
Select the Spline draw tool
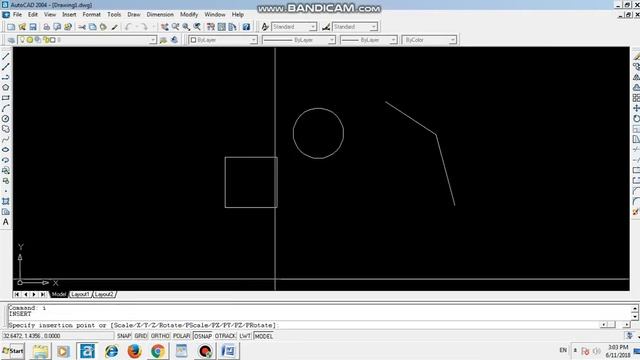[6, 139]
